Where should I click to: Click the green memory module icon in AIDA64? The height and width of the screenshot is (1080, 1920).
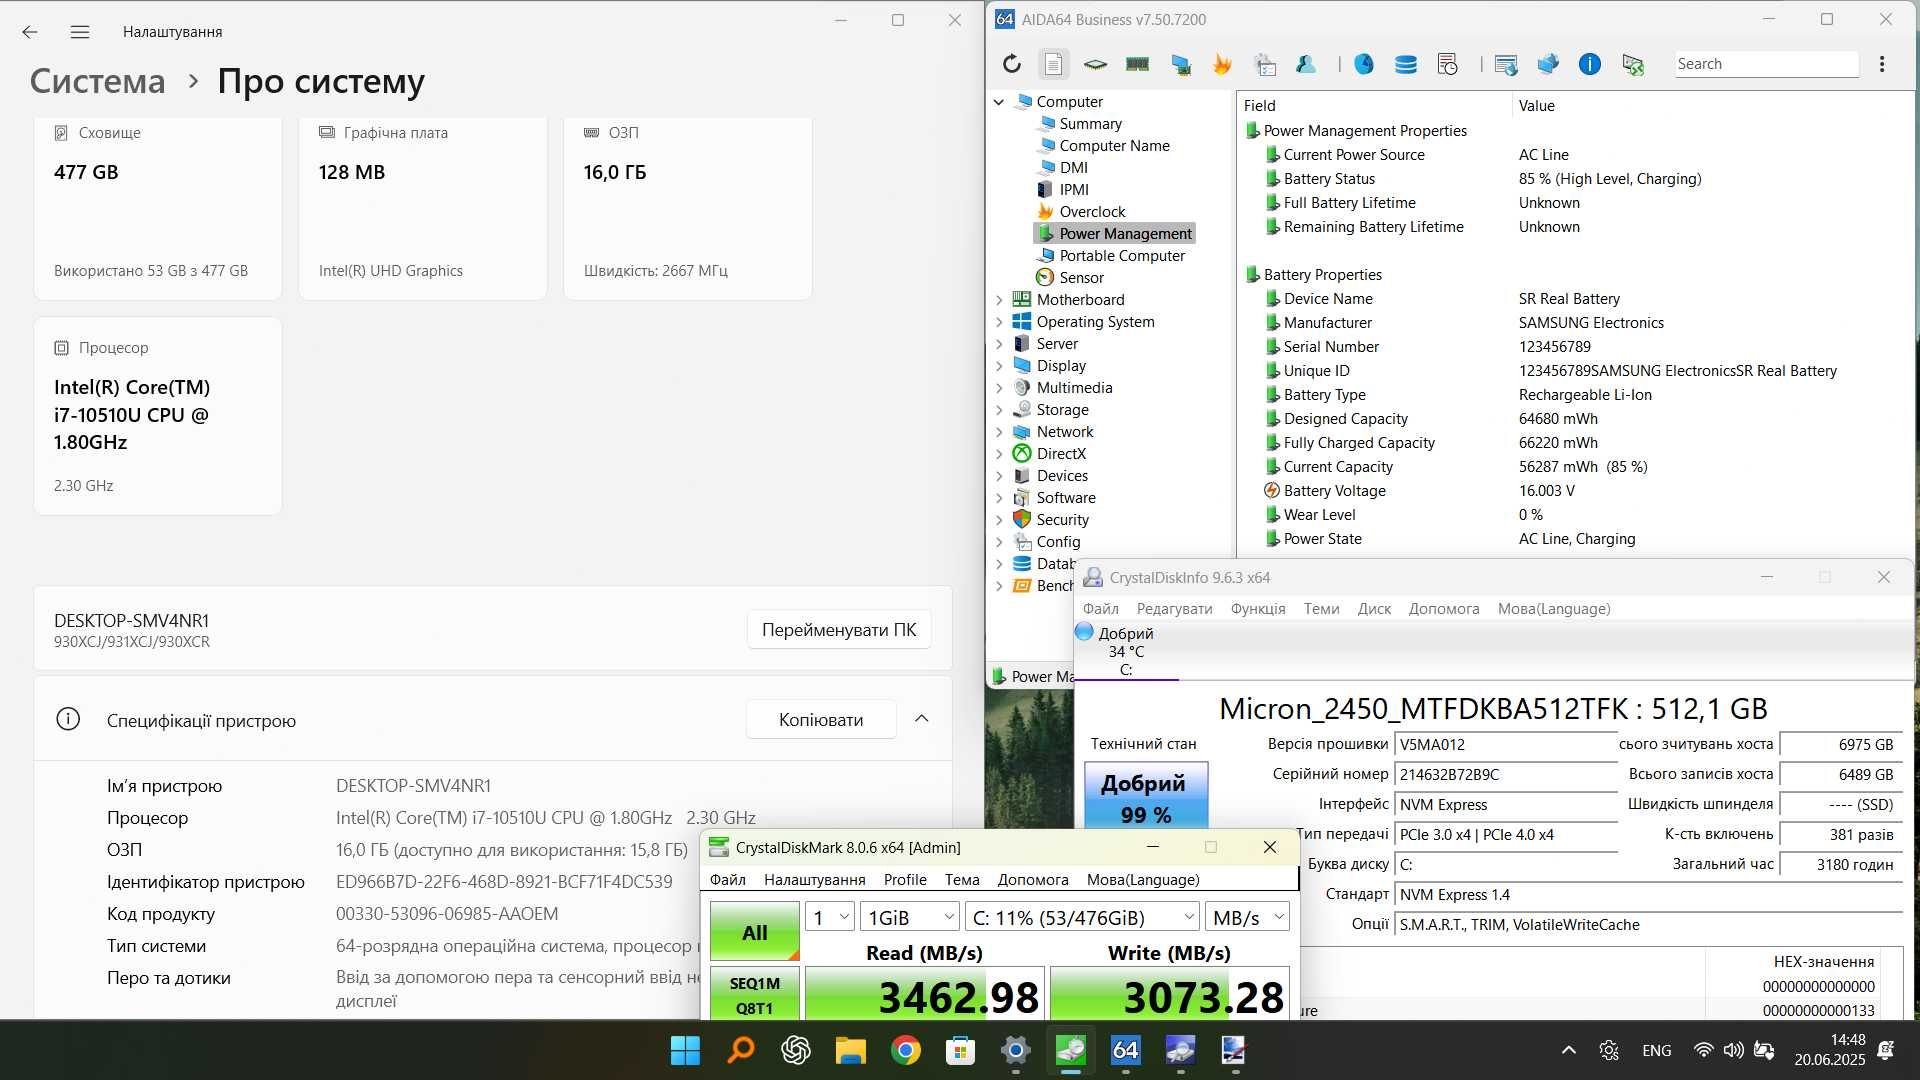click(x=1137, y=64)
